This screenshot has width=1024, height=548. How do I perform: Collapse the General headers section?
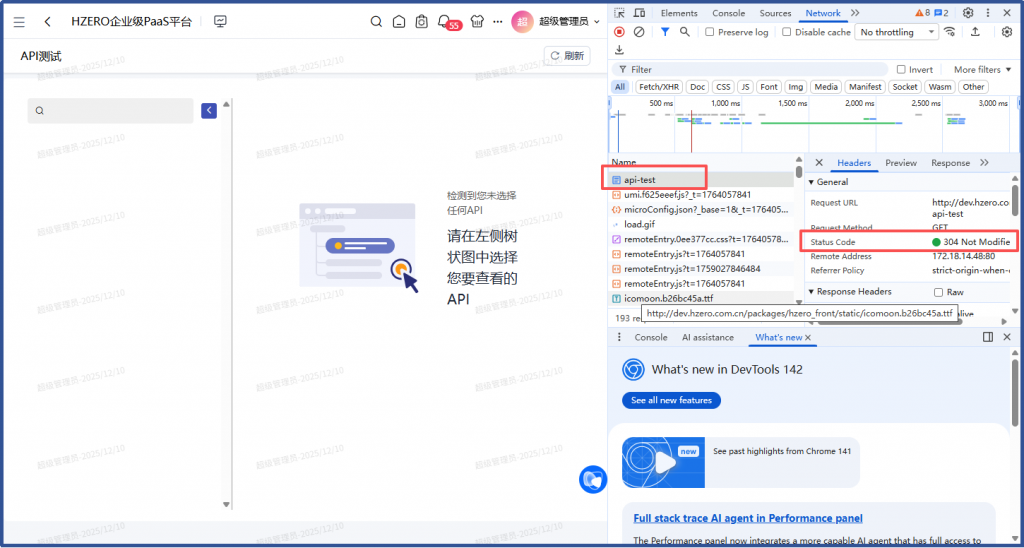pos(812,182)
